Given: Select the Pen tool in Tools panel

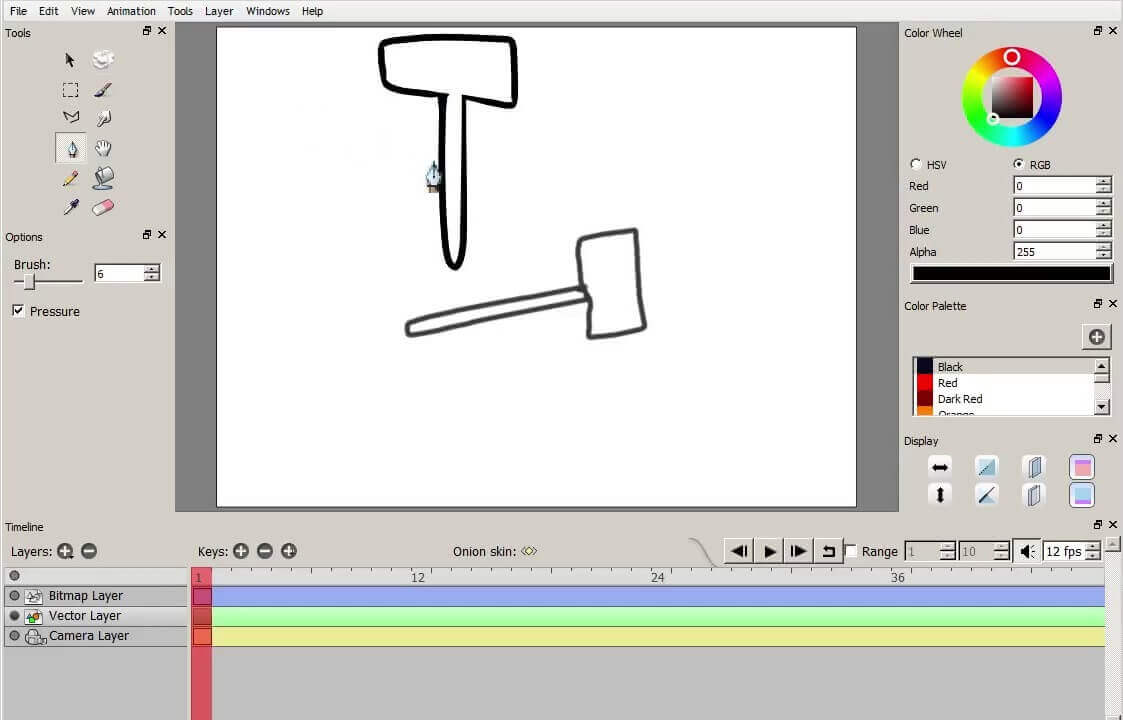Looking at the screenshot, I should [x=72, y=148].
